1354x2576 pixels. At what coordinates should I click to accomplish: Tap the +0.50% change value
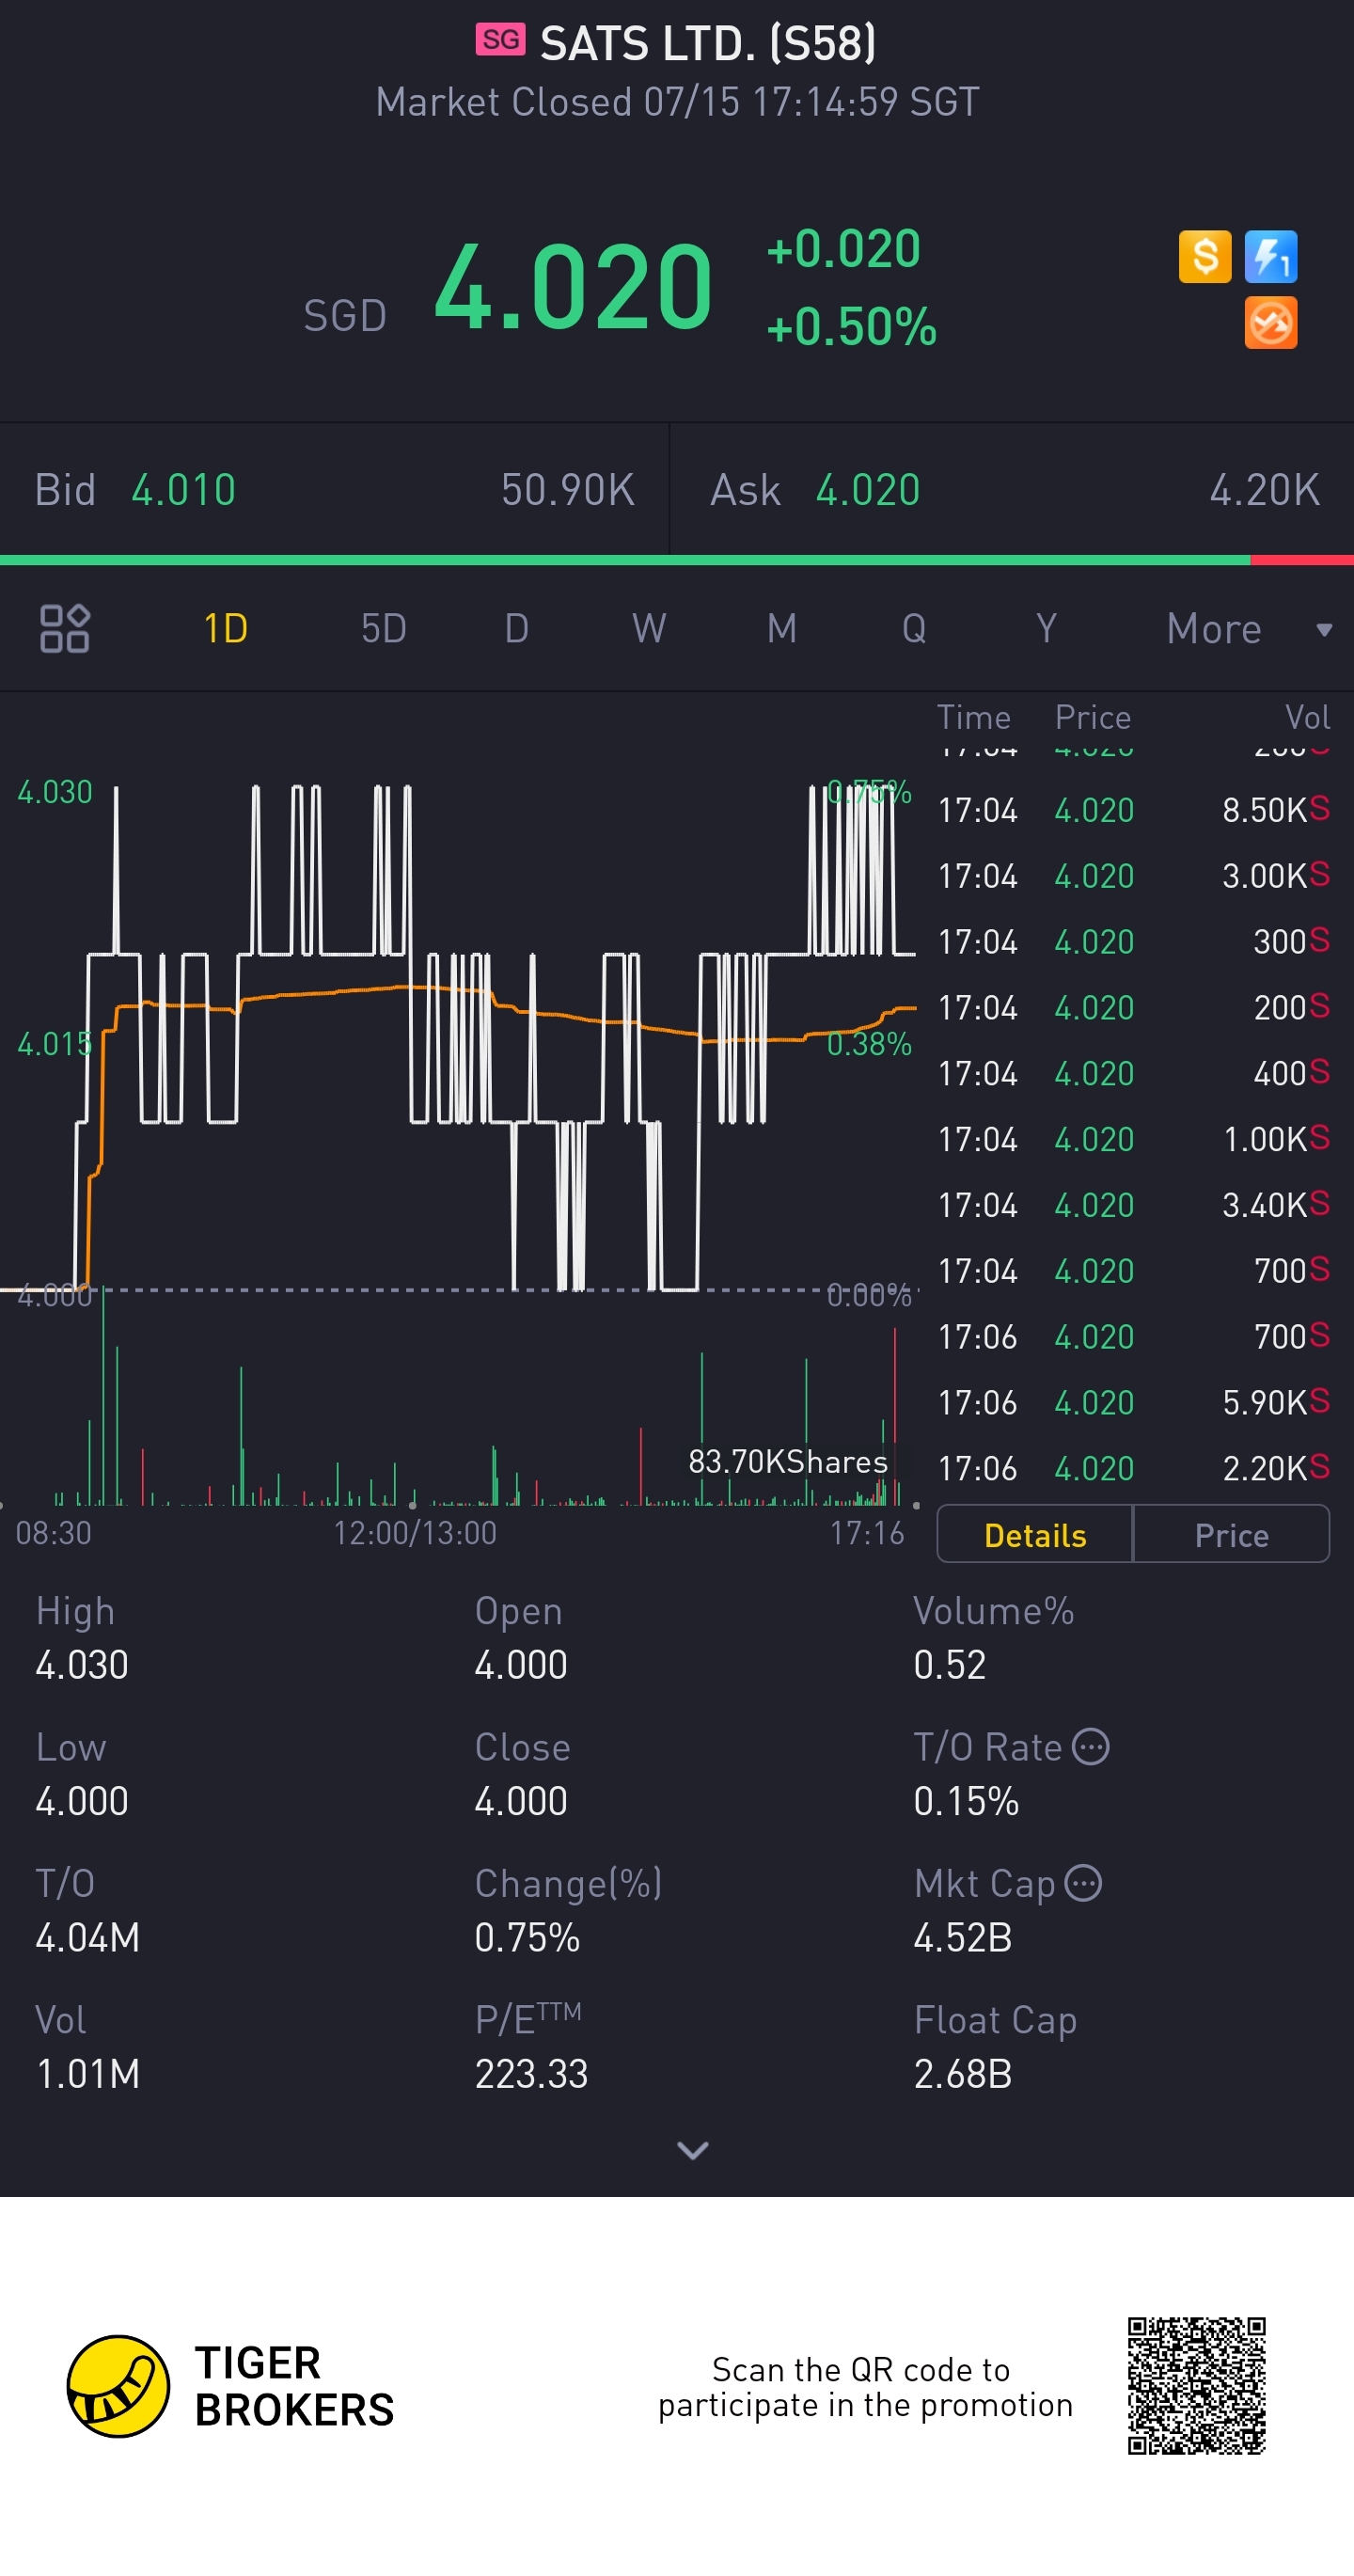point(851,327)
